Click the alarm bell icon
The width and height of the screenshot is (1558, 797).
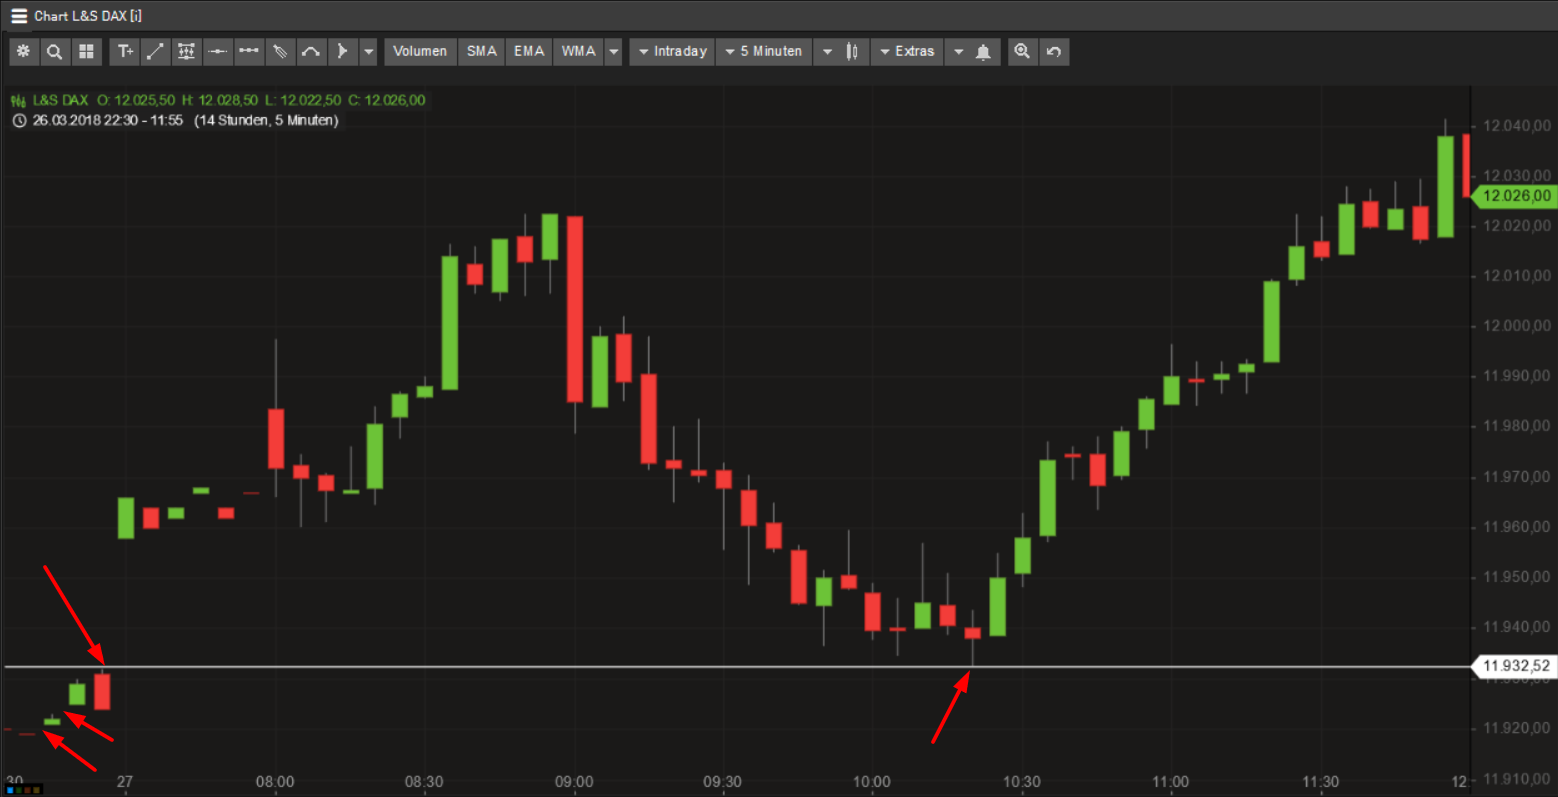point(983,51)
